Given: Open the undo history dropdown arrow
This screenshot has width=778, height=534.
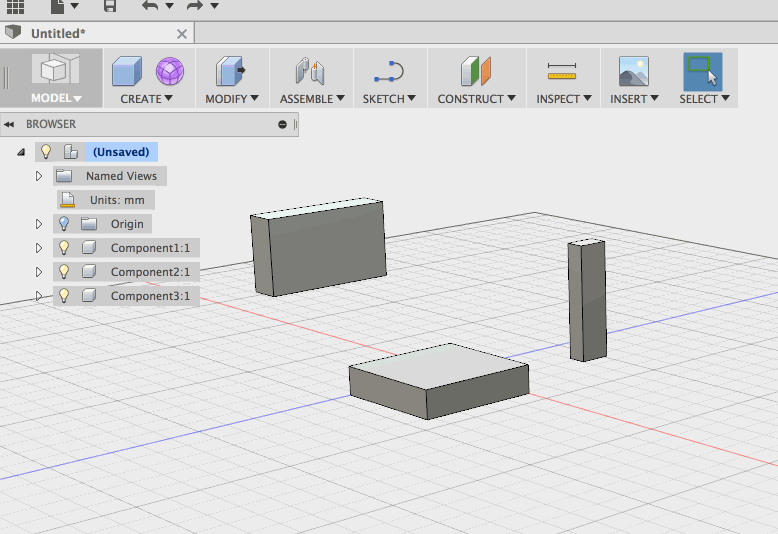Looking at the screenshot, I should click(169, 6).
